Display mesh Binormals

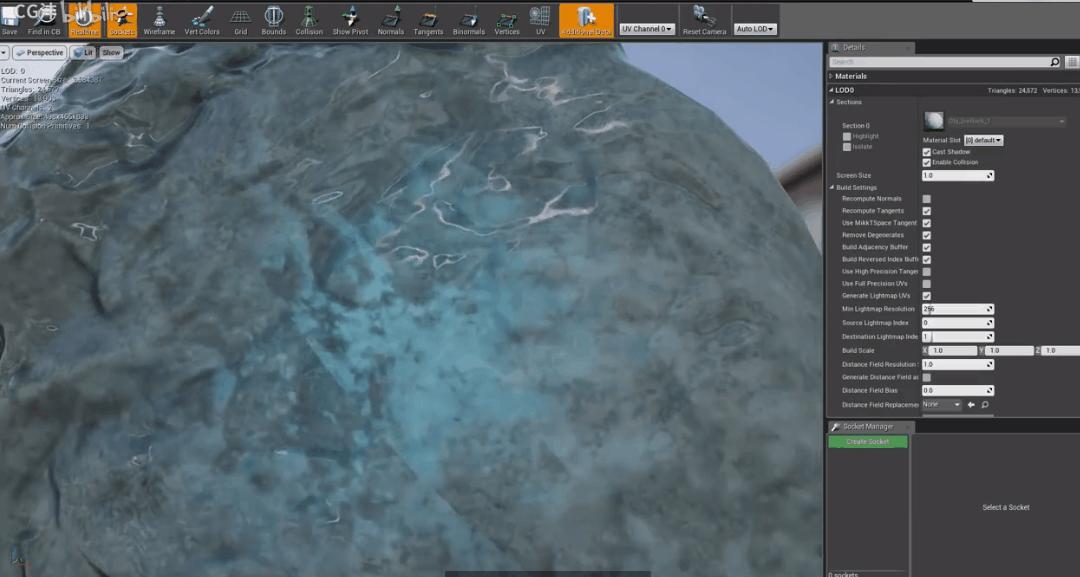click(x=468, y=20)
